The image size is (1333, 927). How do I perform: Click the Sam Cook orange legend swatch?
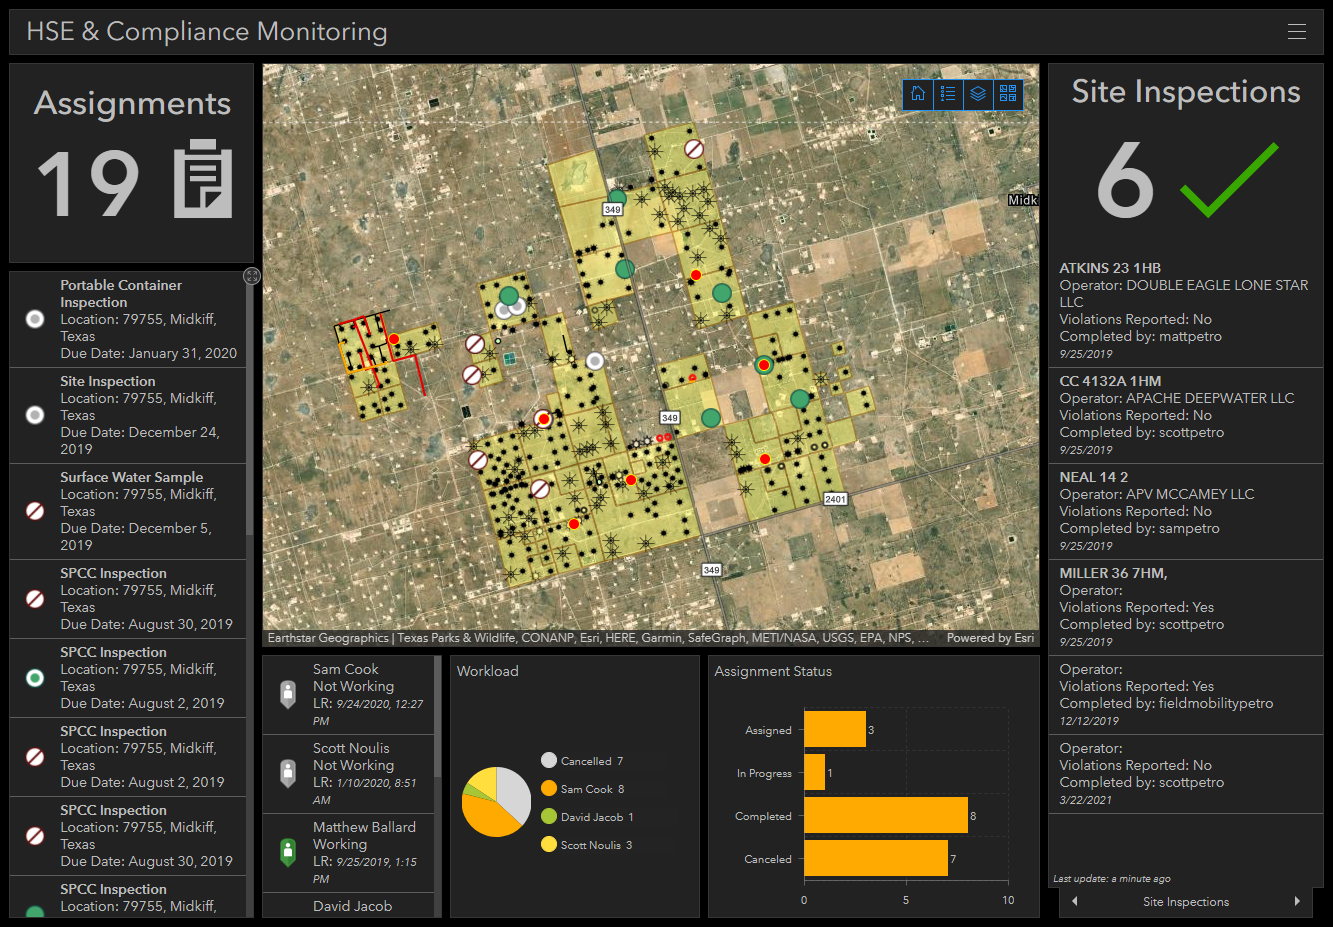548,789
